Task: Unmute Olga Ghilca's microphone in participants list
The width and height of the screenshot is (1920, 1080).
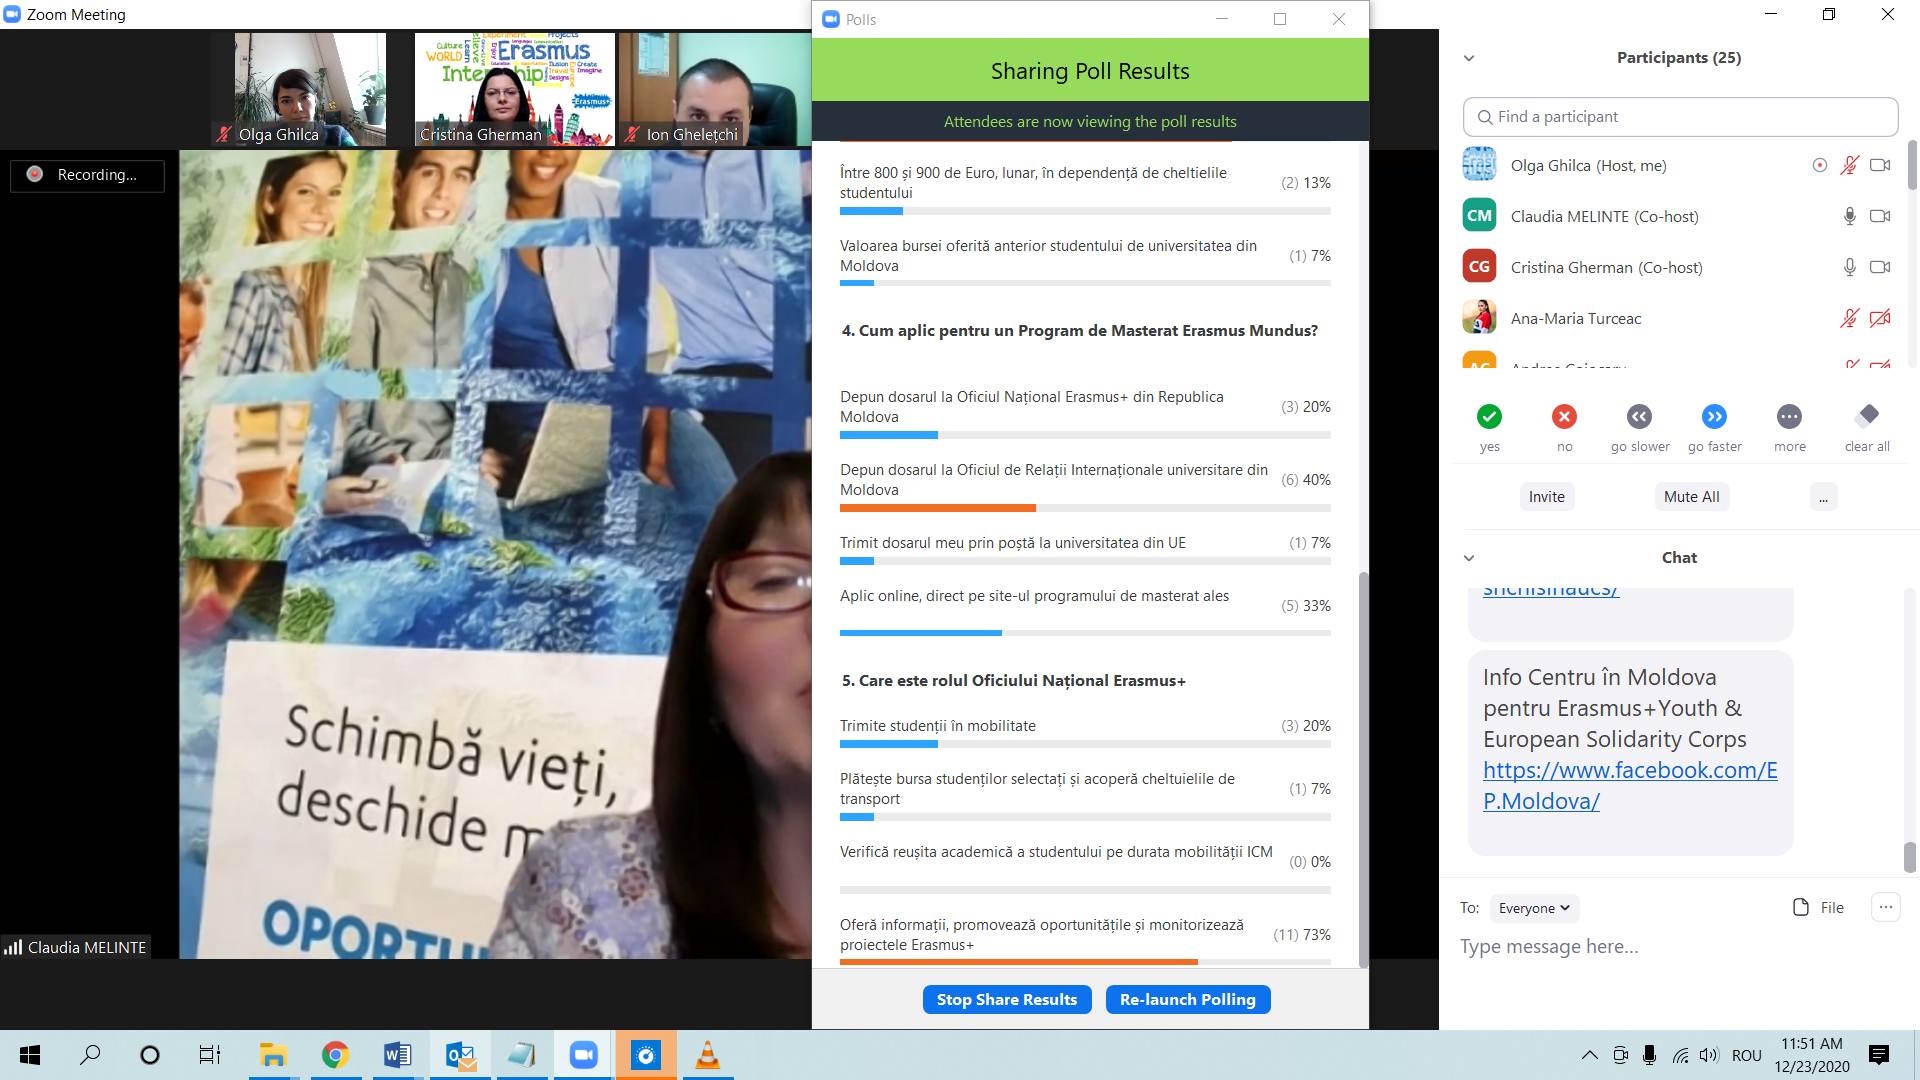Action: pyautogui.click(x=1849, y=165)
